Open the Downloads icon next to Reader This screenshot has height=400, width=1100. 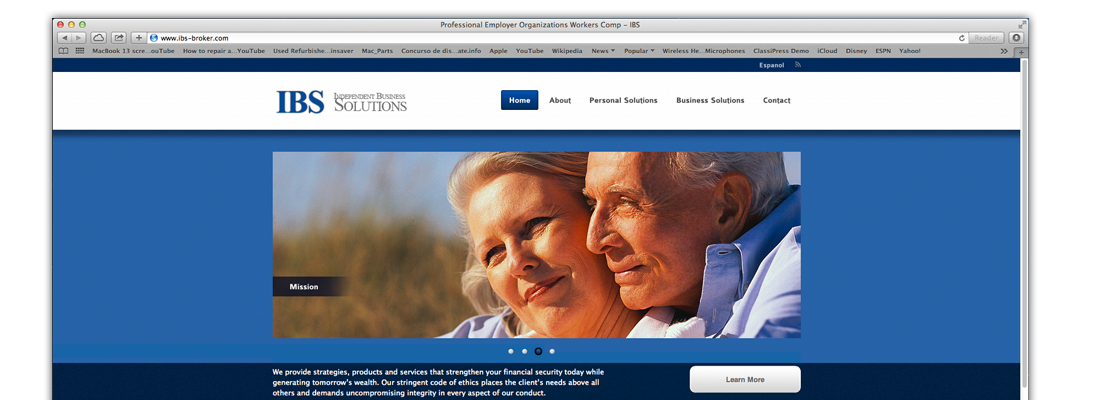1016,37
